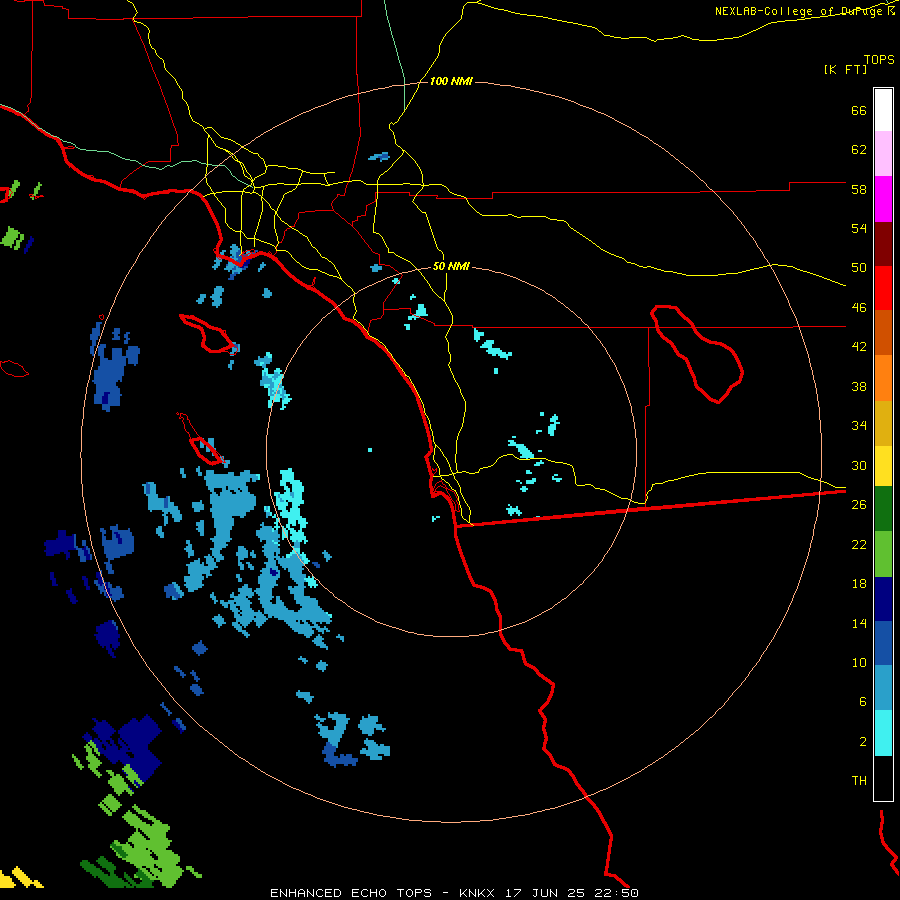Click the '50 NMI' range ring label
This screenshot has width=900, height=900.
pos(451,266)
